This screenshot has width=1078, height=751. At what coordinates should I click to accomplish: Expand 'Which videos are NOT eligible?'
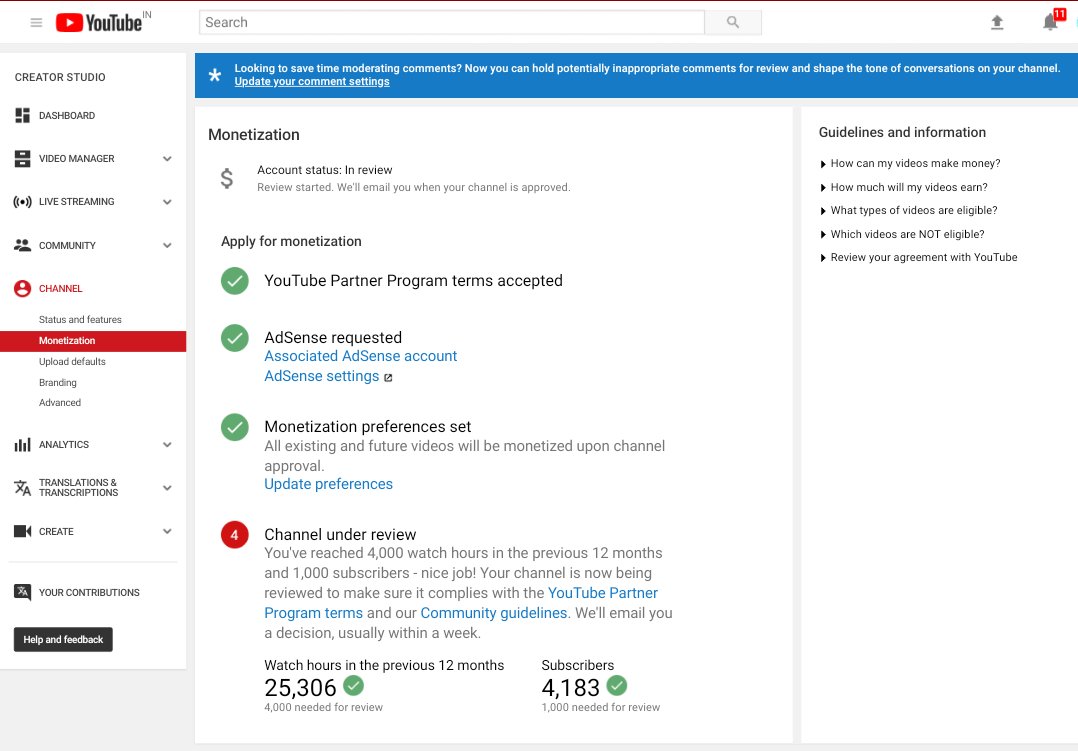coord(902,235)
